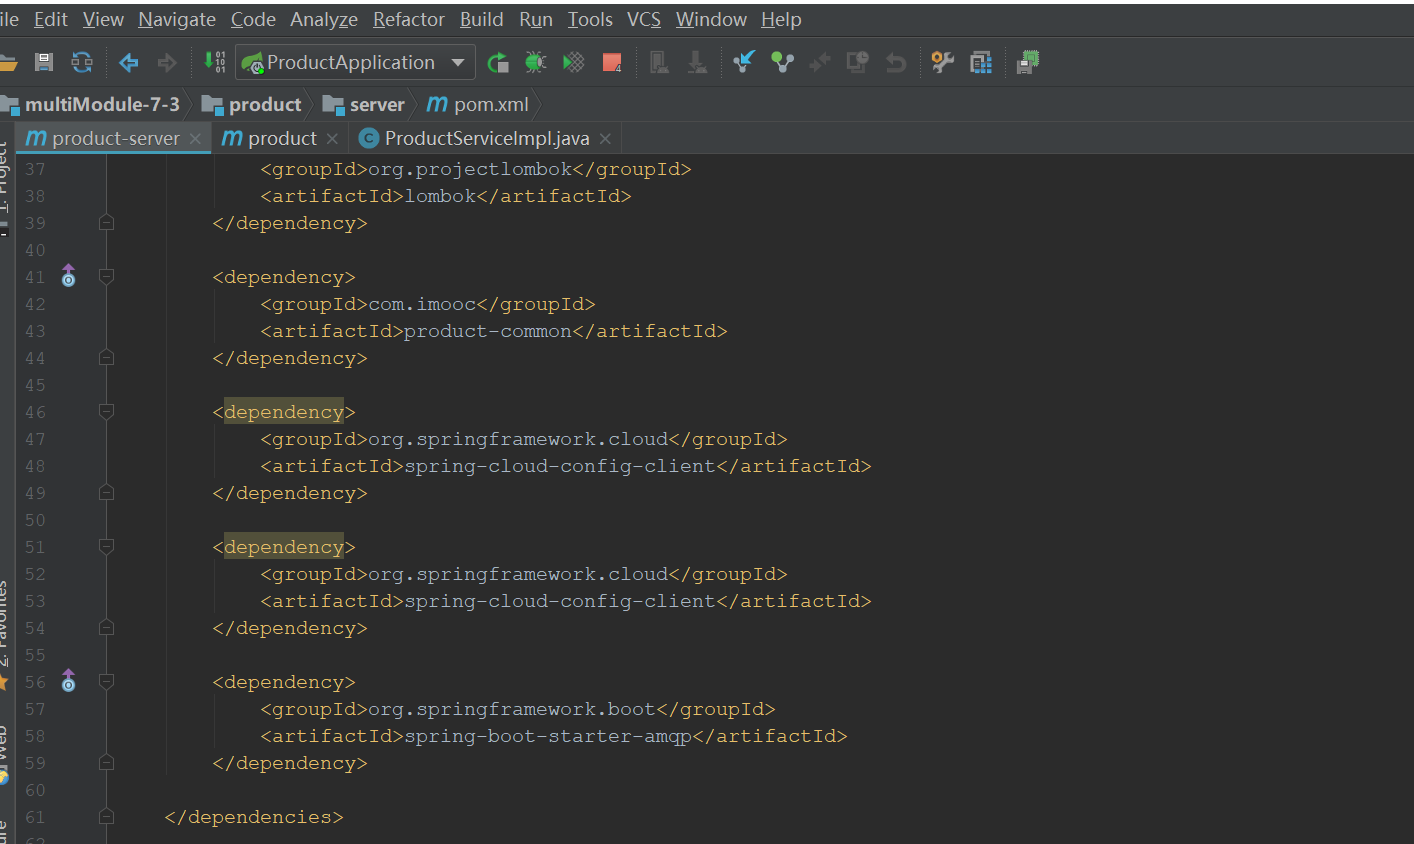Click fold marker at line 44 closing tag

pos(106,357)
